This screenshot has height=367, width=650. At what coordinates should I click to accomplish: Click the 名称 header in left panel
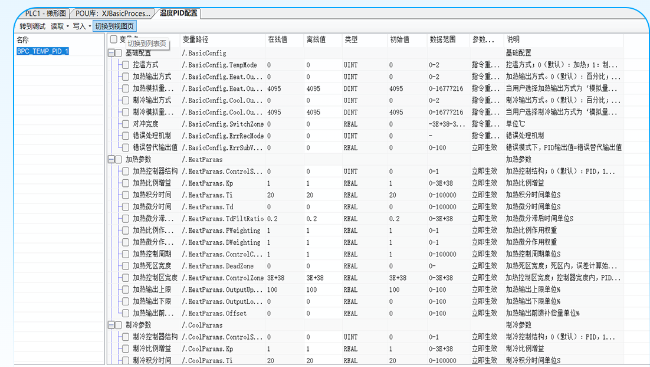(x=23, y=40)
